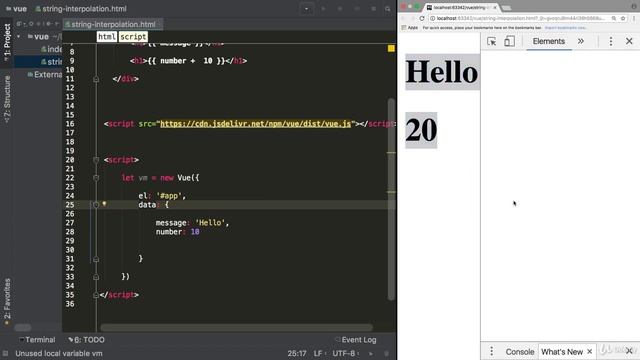Click the 'Hello' string on line 27
The image size is (640, 360).
pos(211,223)
